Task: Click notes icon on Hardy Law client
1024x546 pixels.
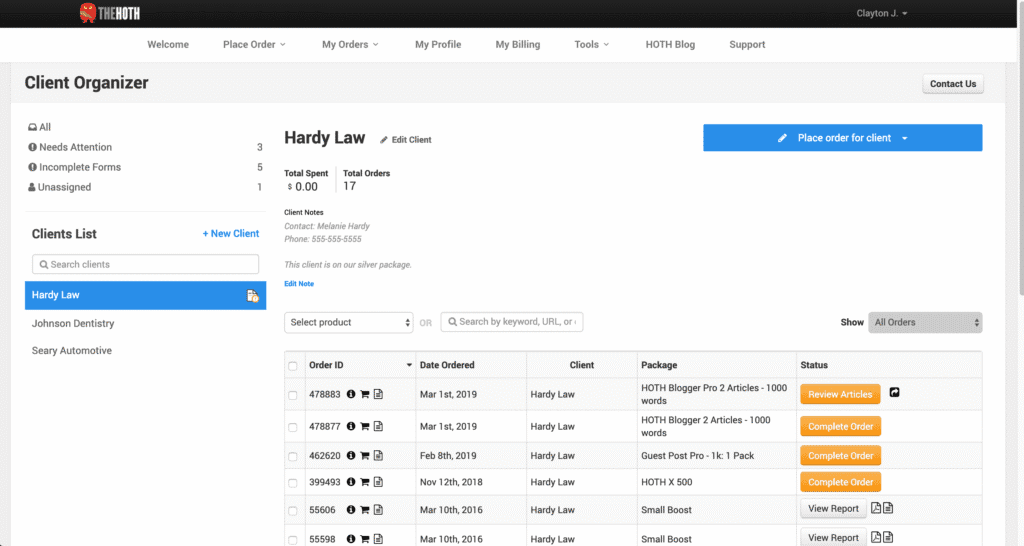Action: point(253,296)
